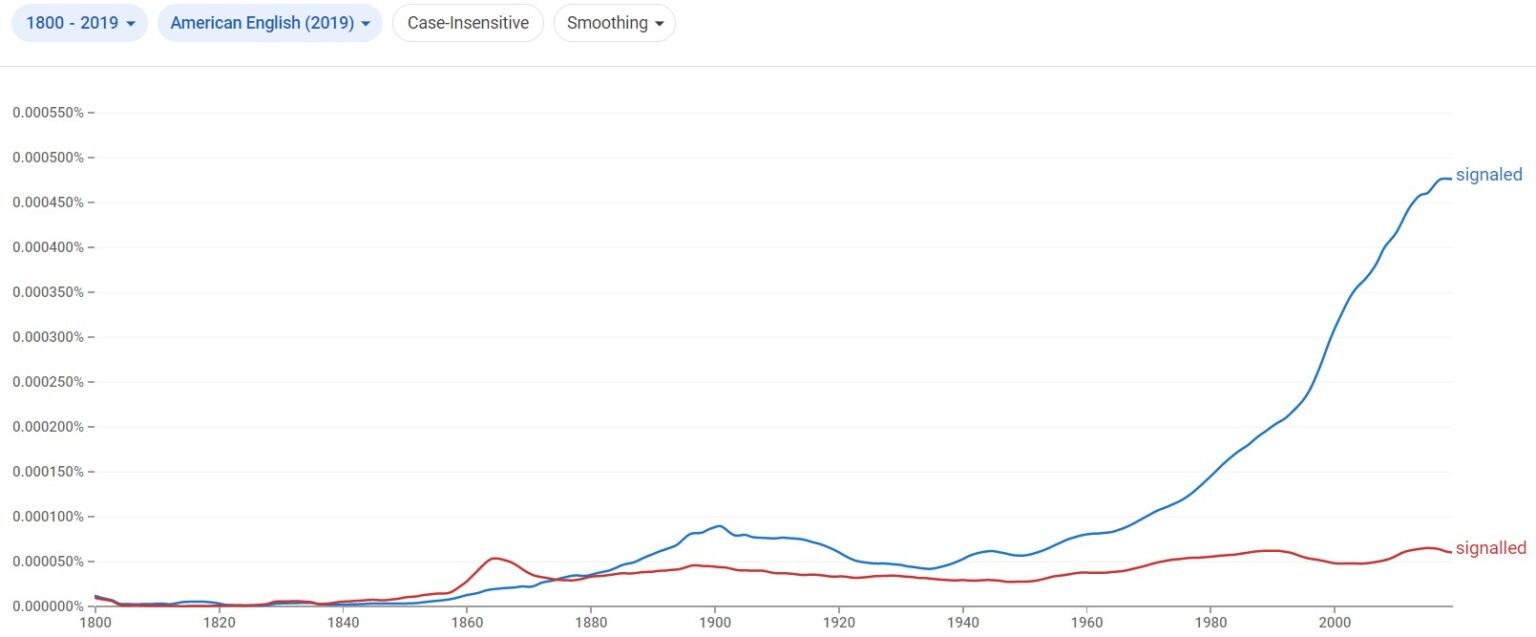Open the Smoothing options dropdown
The width and height of the screenshot is (1536, 637).
tap(614, 22)
